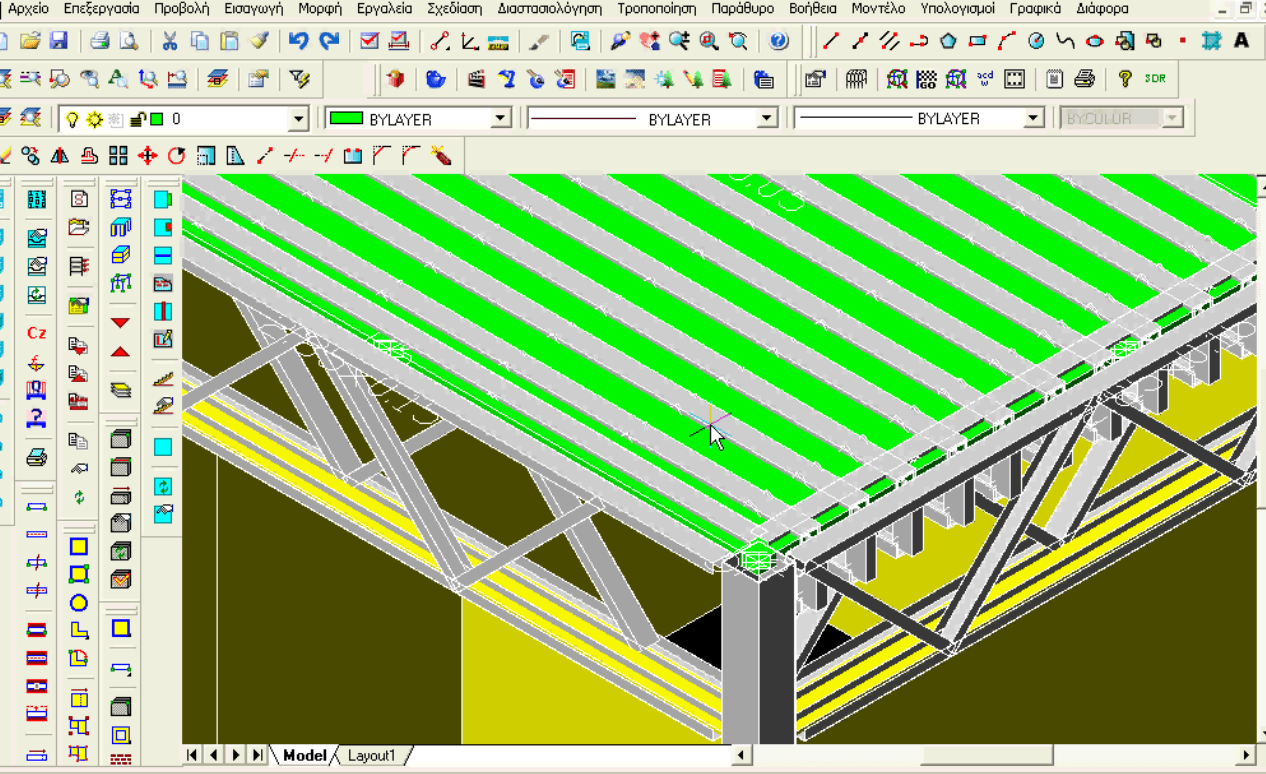The image size is (1266, 774).
Task: Click the Mirror tool icon
Action: pyautogui.click(x=60, y=155)
